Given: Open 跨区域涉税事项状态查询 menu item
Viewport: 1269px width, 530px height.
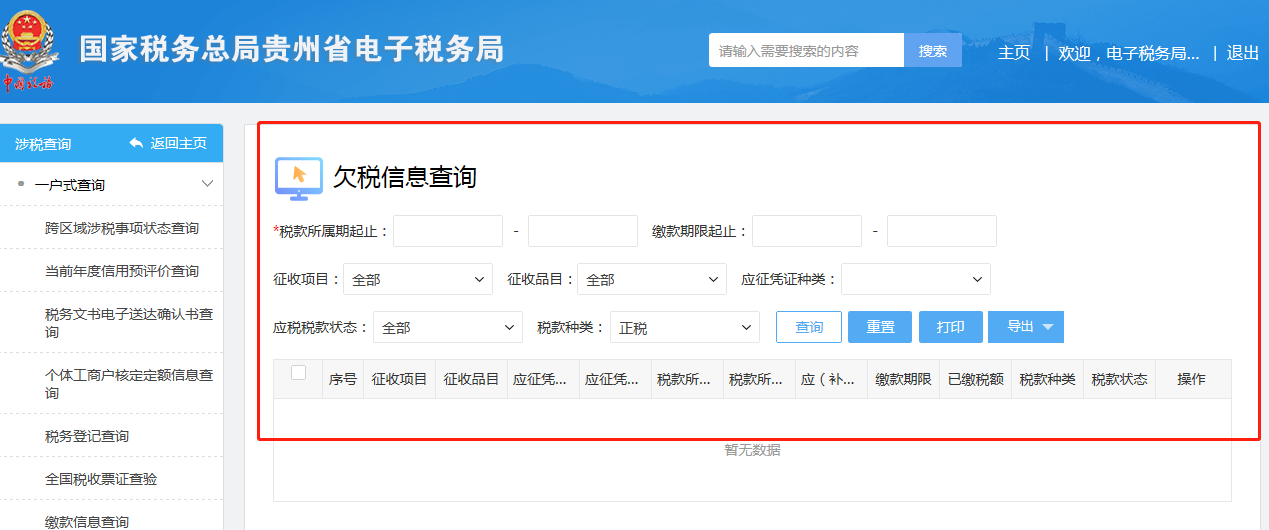Looking at the screenshot, I should coord(122,228).
